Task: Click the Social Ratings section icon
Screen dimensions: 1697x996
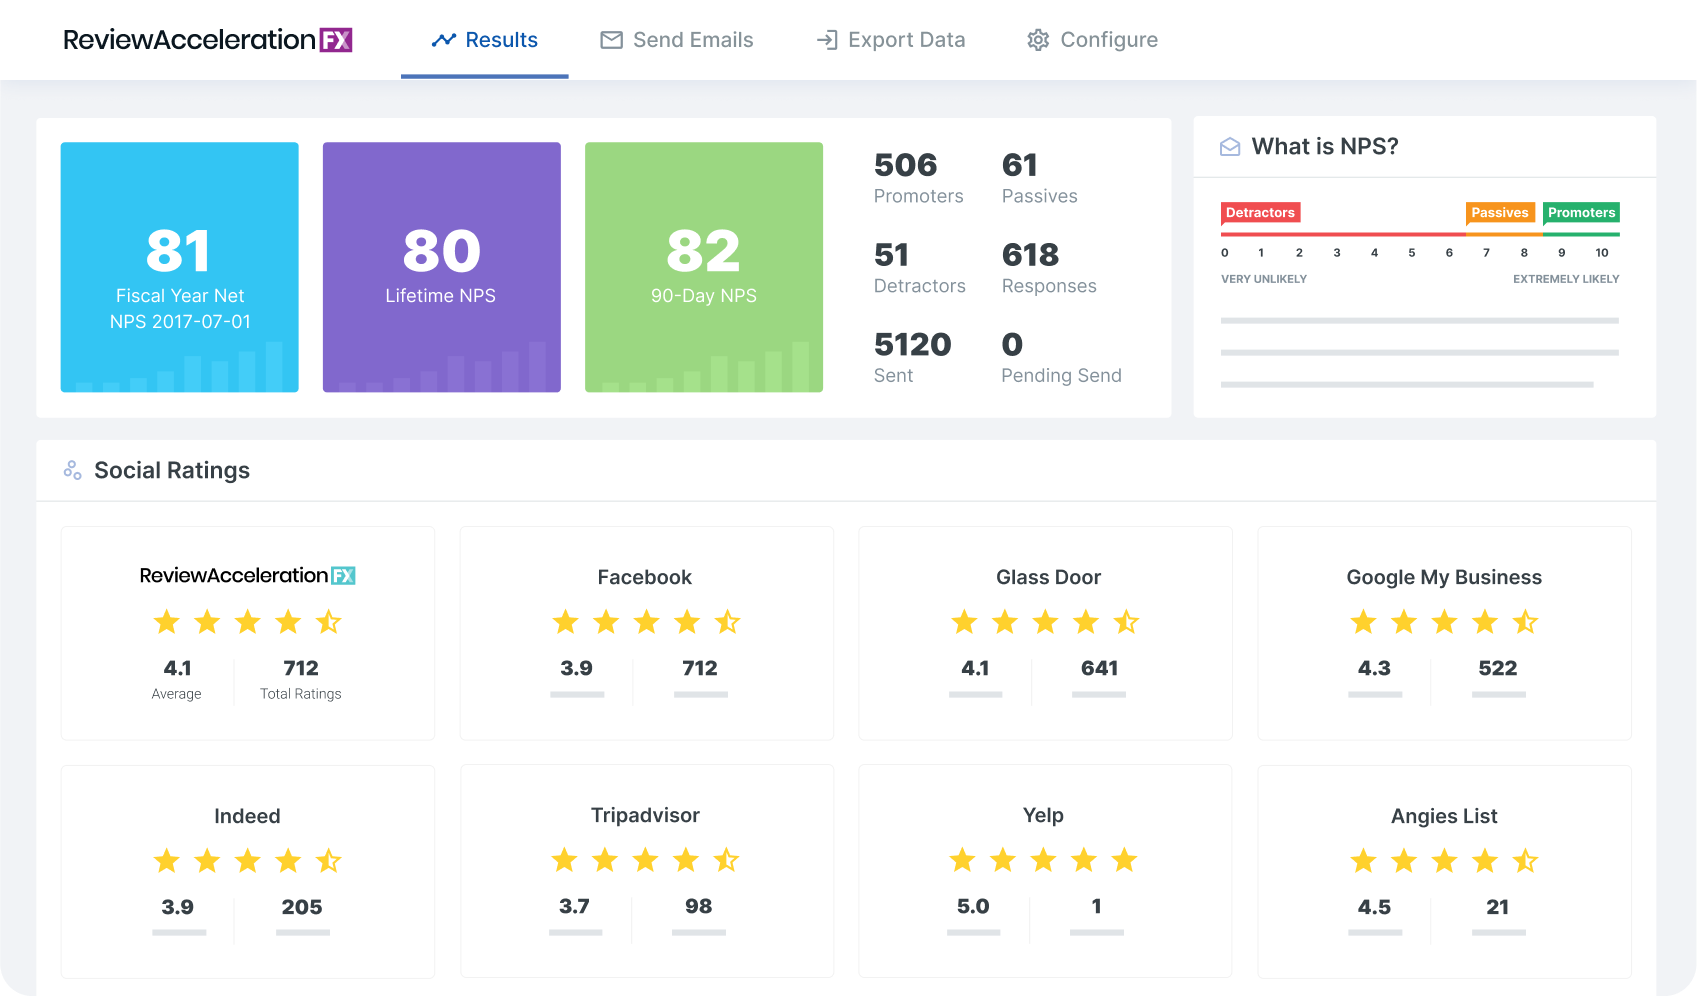Action: [72, 470]
